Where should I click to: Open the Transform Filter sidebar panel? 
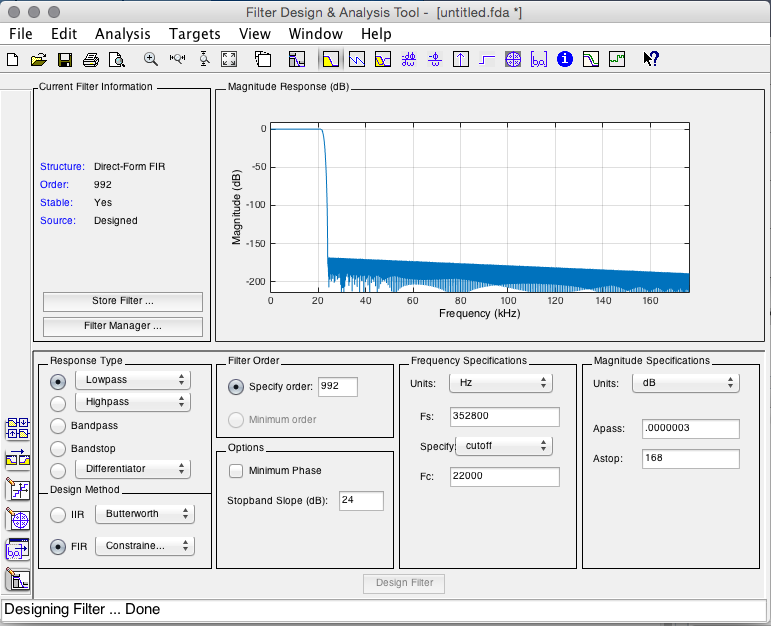point(18,459)
